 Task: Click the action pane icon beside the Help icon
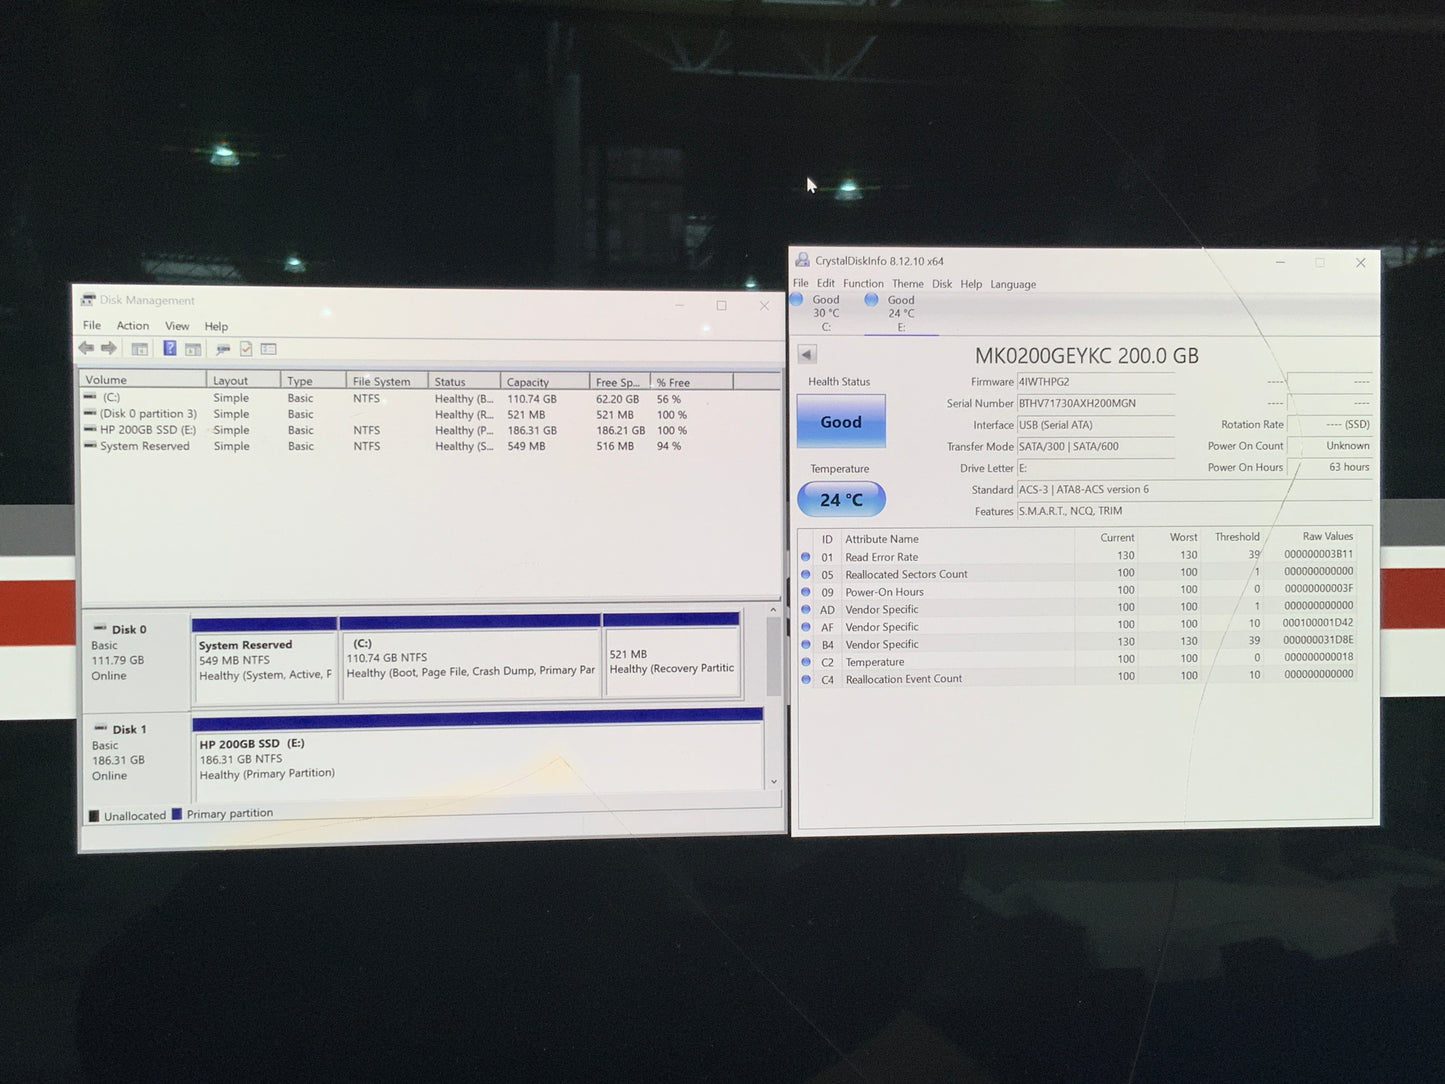click(193, 349)
